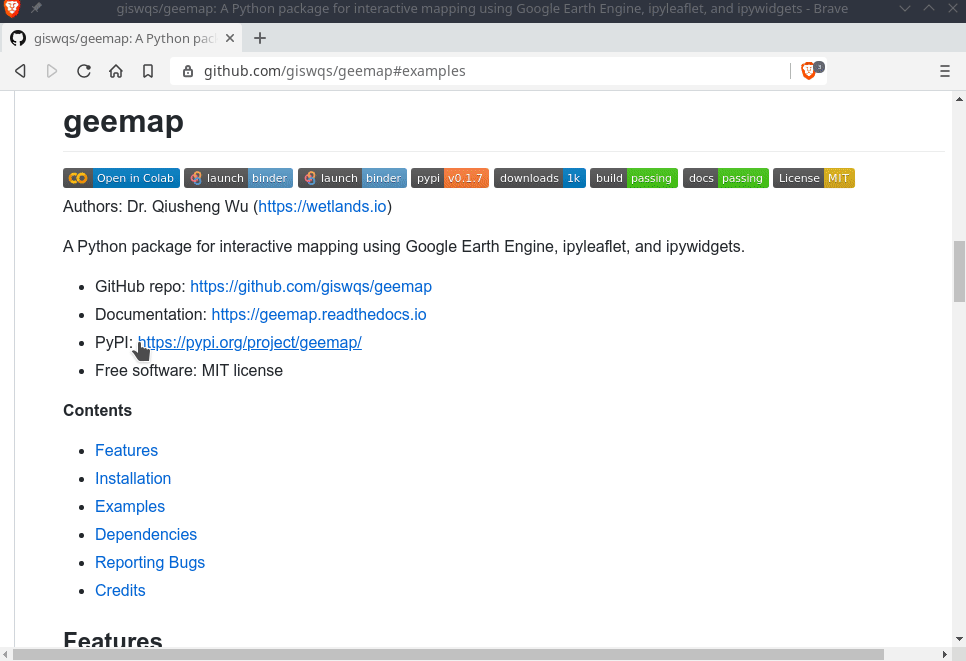The width and height of the screenshot is (966, 661).
Task: Click the Free software: MIT license text
Action: [x=189, y=370]
